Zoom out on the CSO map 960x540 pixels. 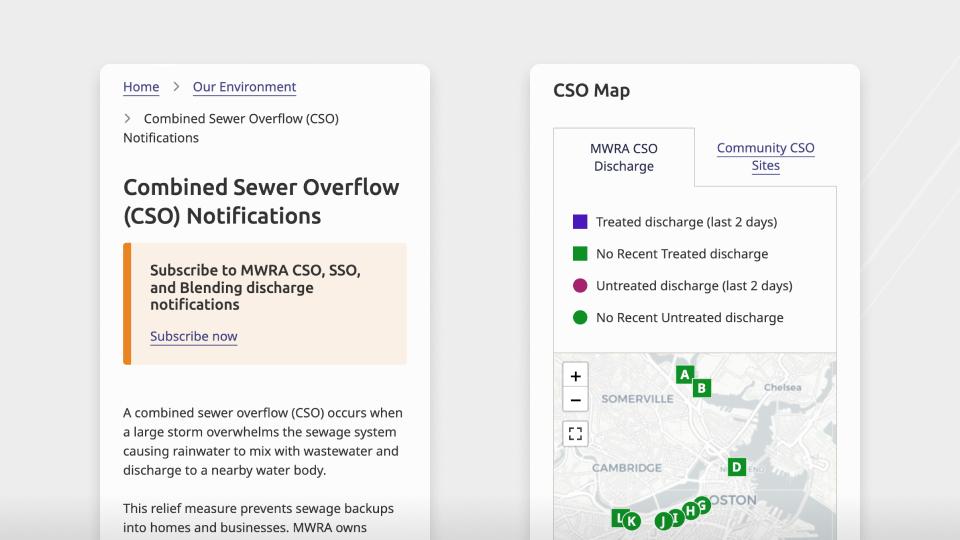(575, 401)
